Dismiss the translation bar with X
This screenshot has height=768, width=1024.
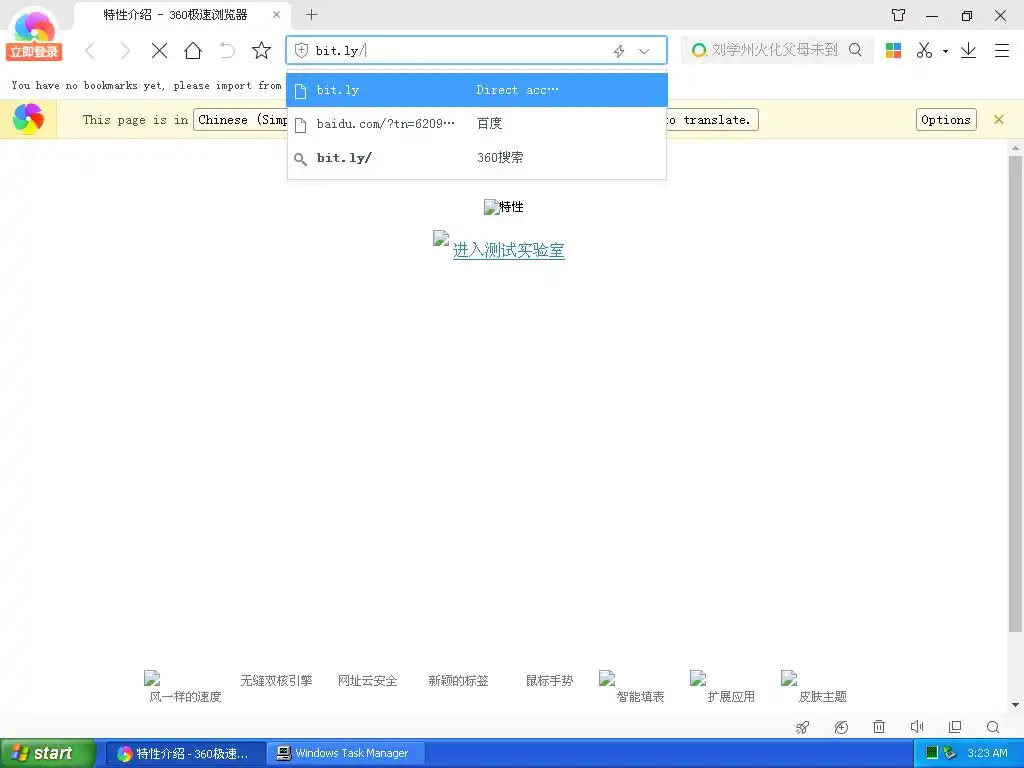(999, 120)
